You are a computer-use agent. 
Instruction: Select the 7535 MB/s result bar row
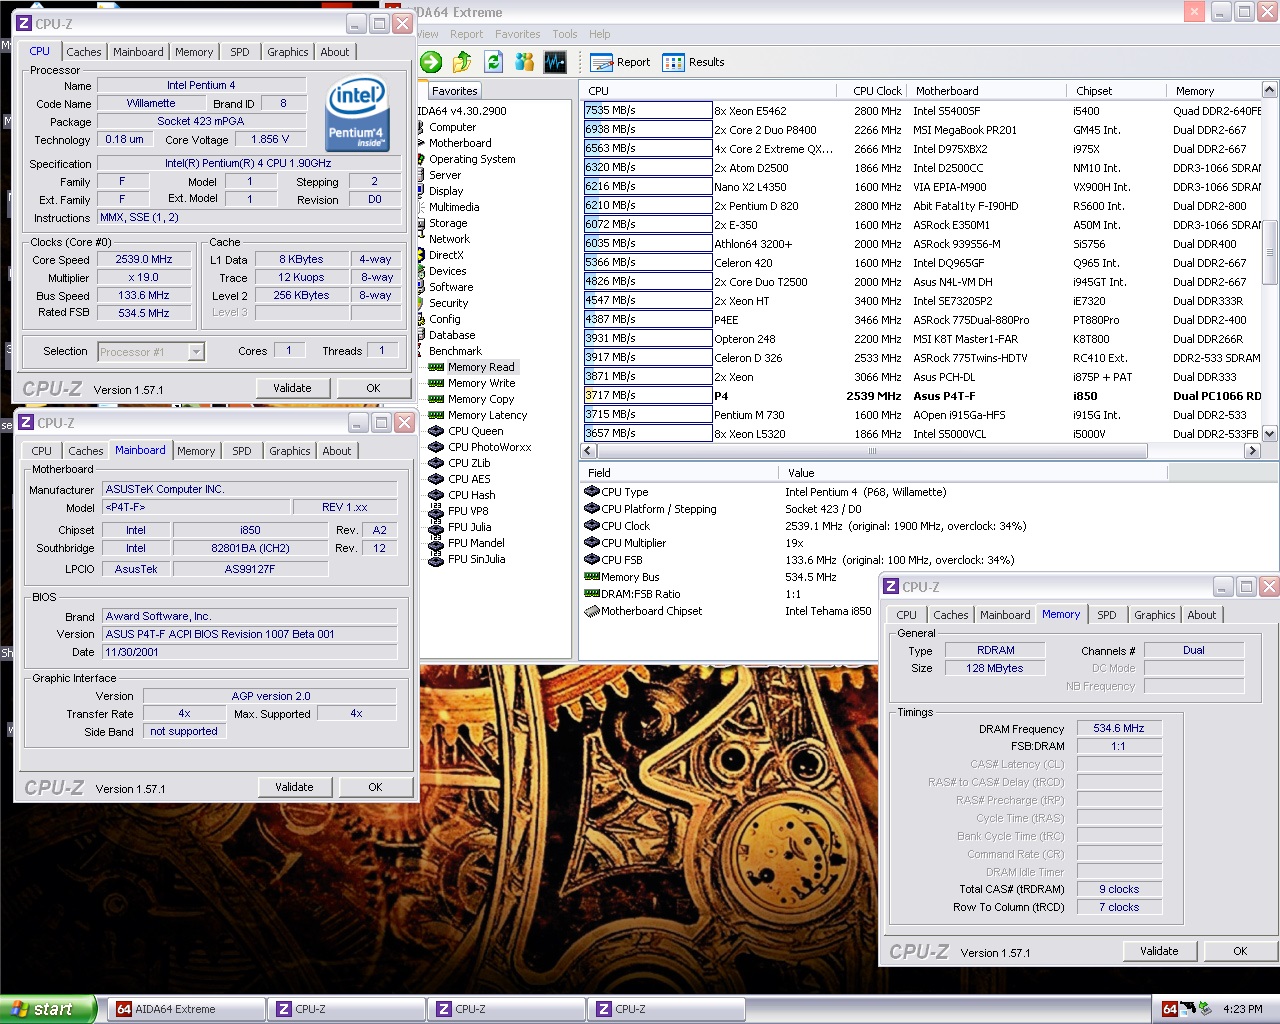coord(647,110)
